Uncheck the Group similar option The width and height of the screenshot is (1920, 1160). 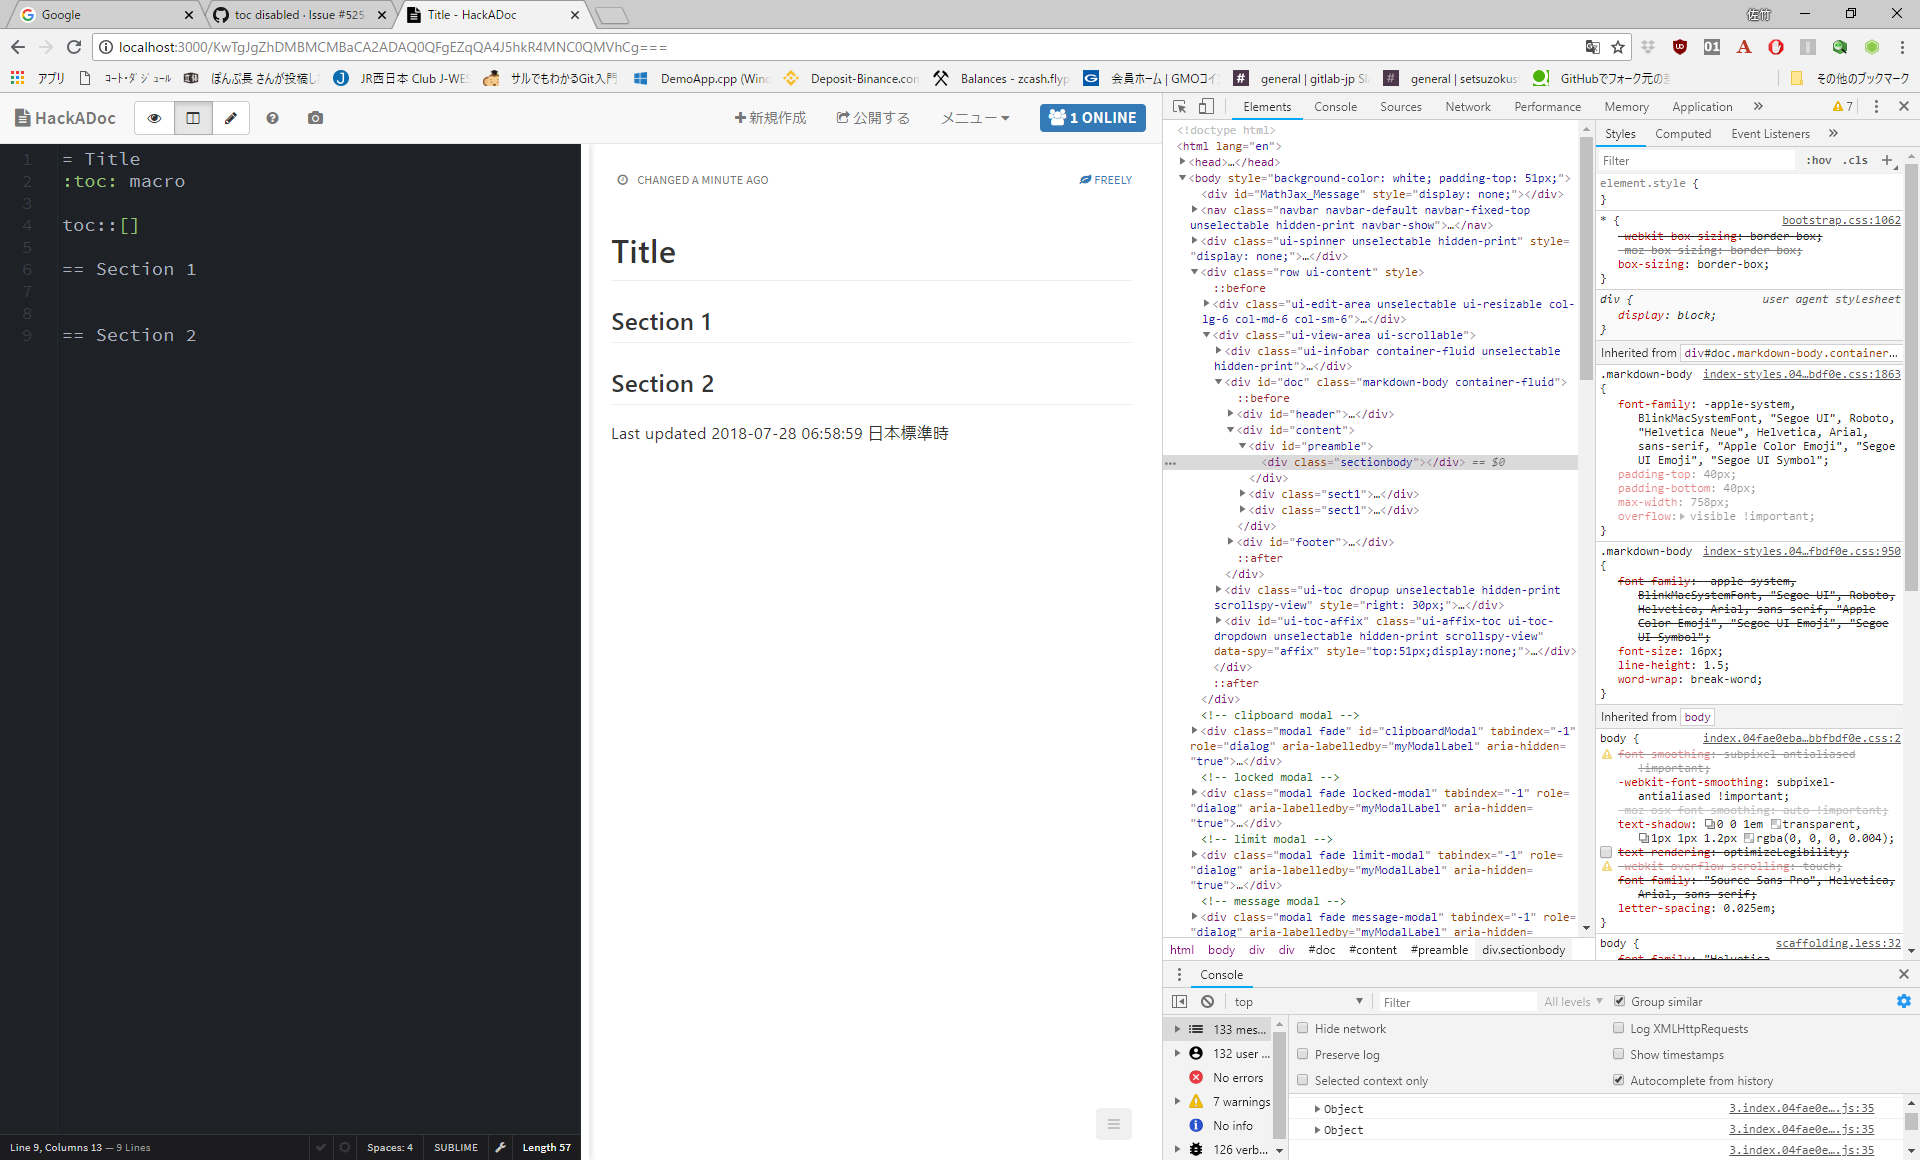point(1619,1001)
